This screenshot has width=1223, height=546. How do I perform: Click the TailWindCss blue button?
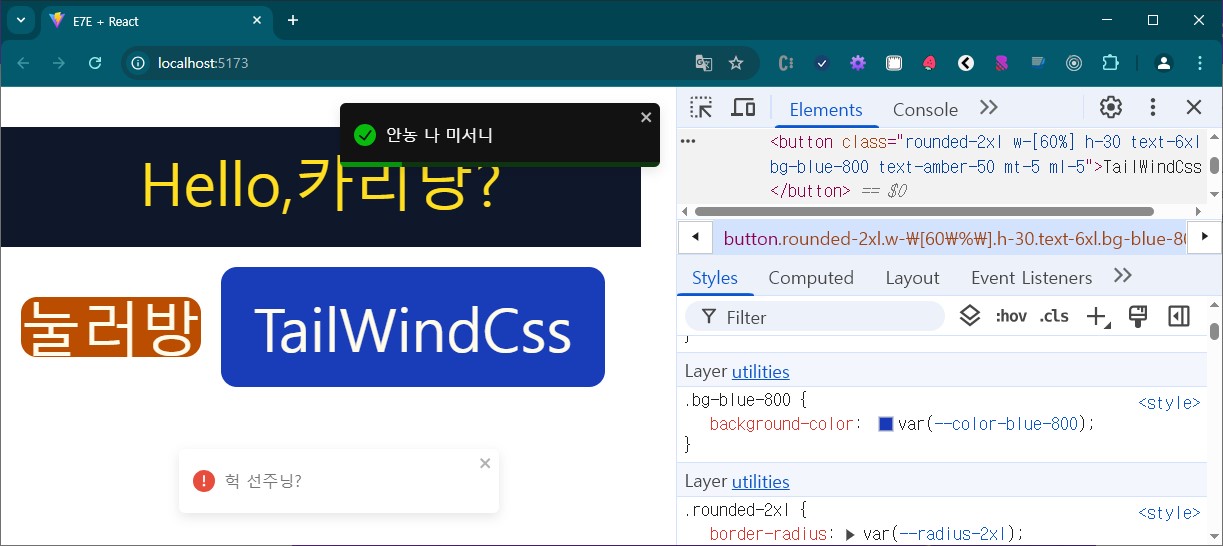413,327
